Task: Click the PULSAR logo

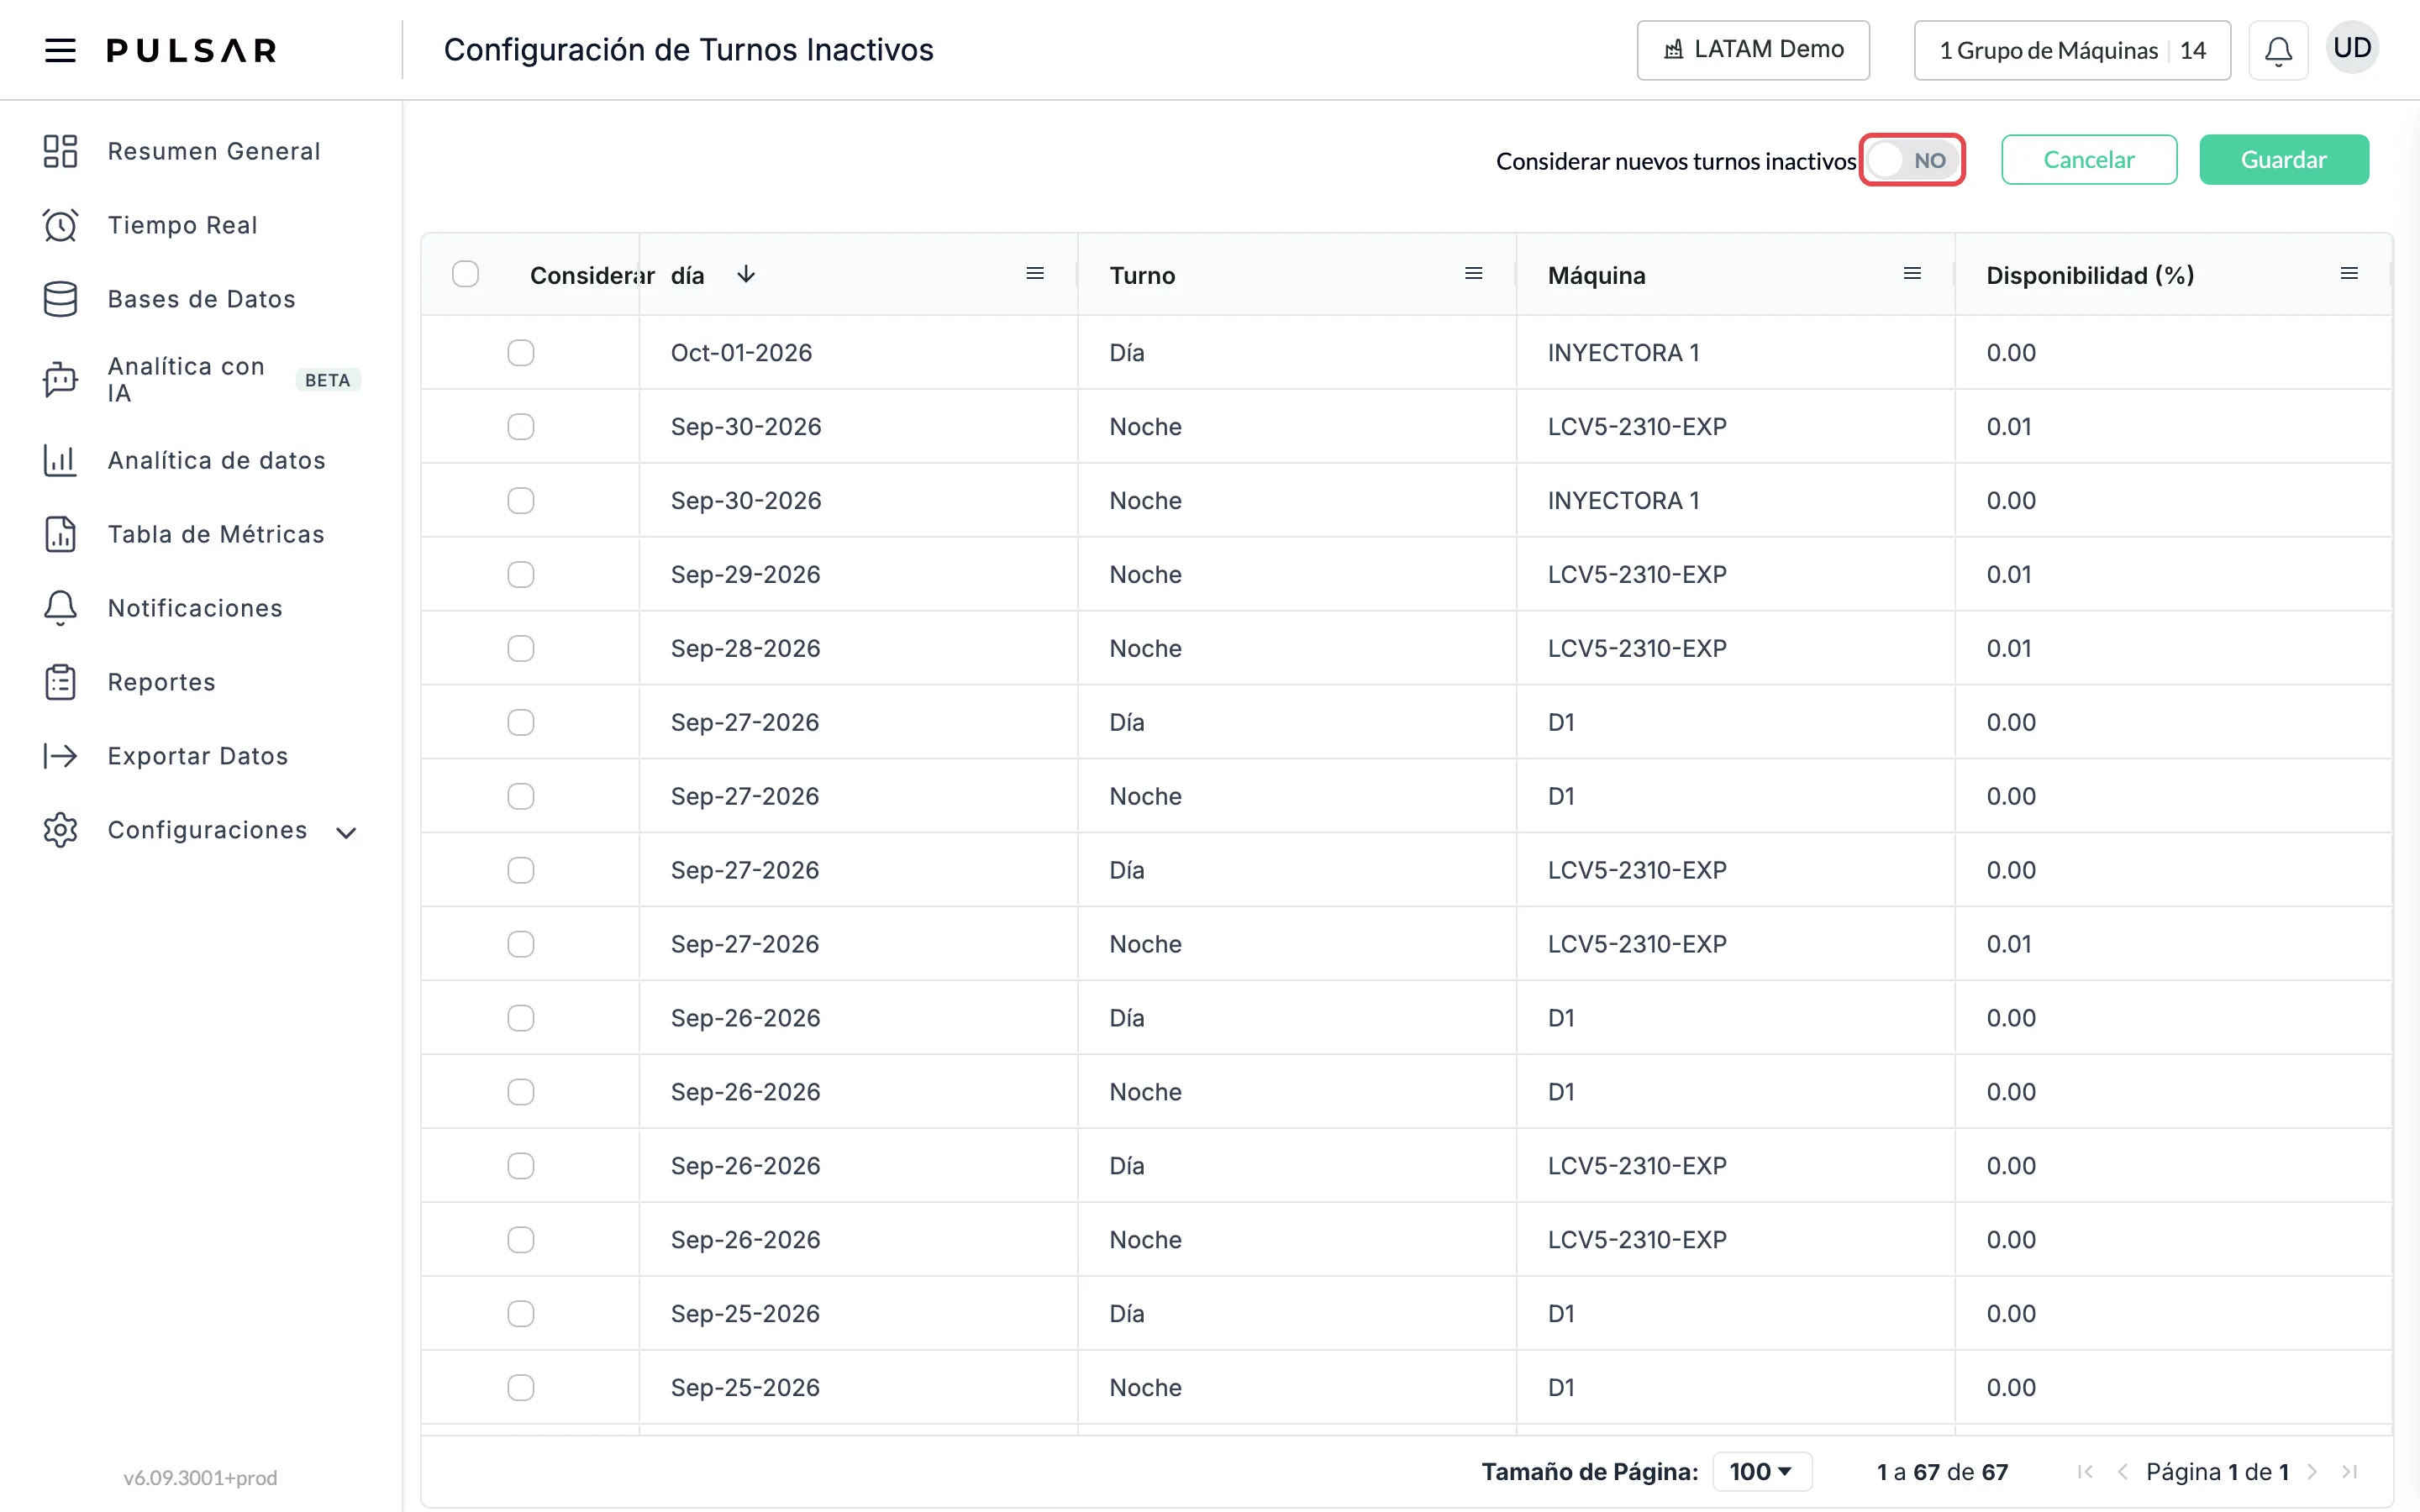Action: 192,50
